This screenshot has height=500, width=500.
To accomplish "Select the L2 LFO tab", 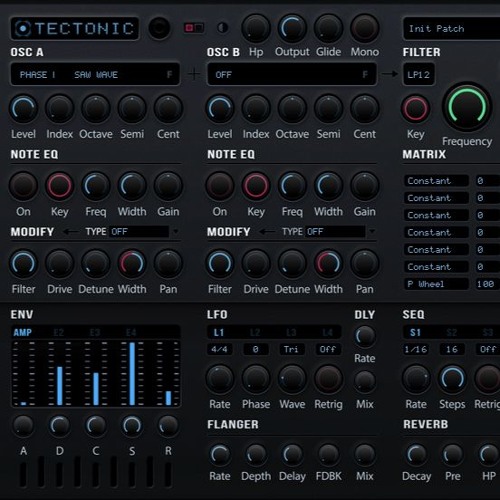I will pyautogui.click(x=255, y=332).
